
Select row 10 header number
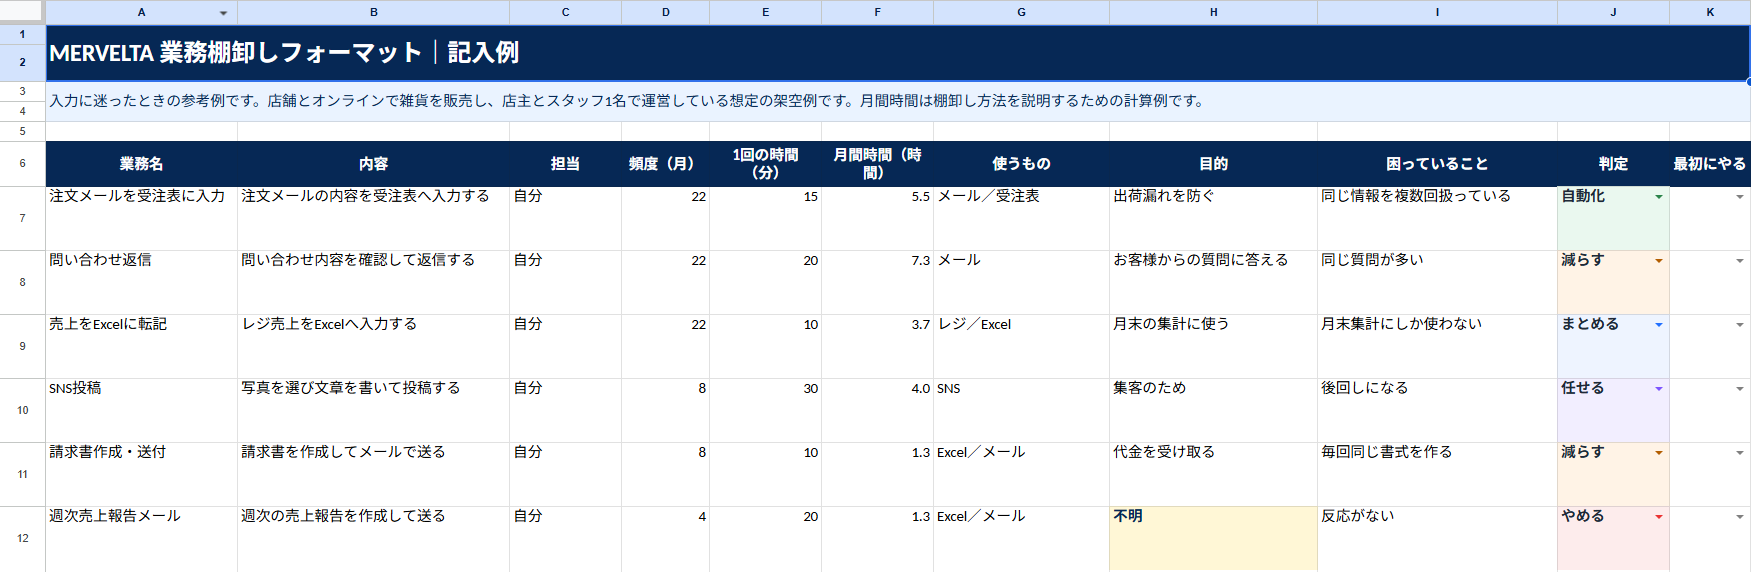point(22,410)
